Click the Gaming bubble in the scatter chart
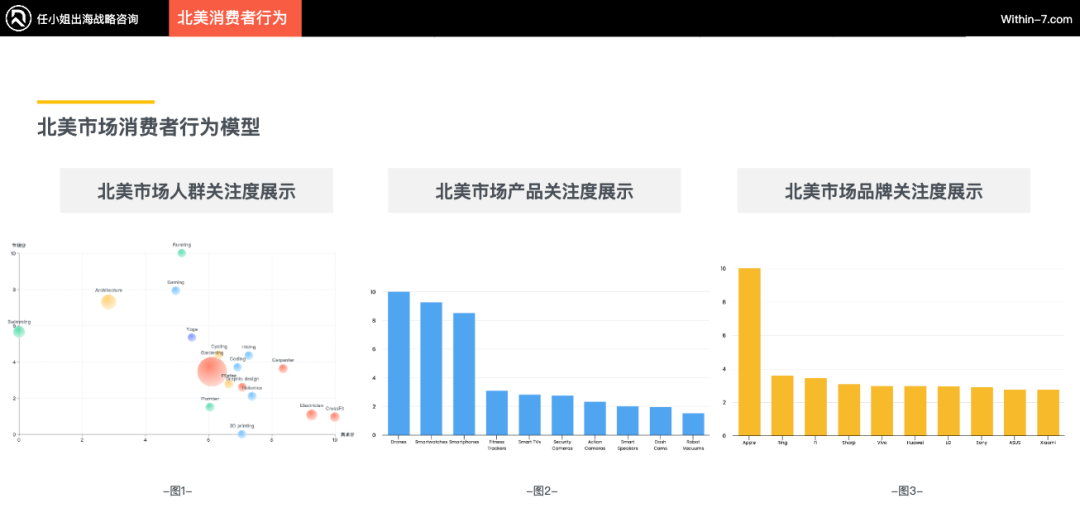 [176, 290]
